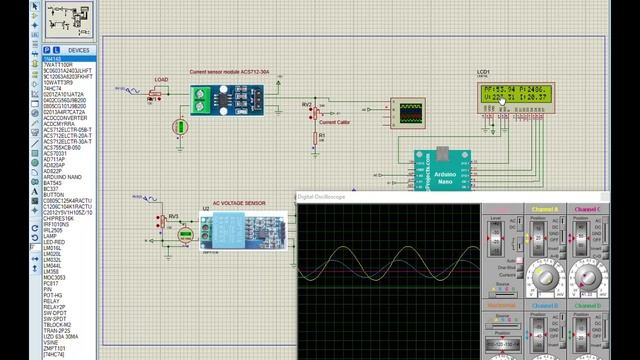Click the Rotate Clockwise icon
This screenshot has height=360, width=640.
click(x=35, y=228)
